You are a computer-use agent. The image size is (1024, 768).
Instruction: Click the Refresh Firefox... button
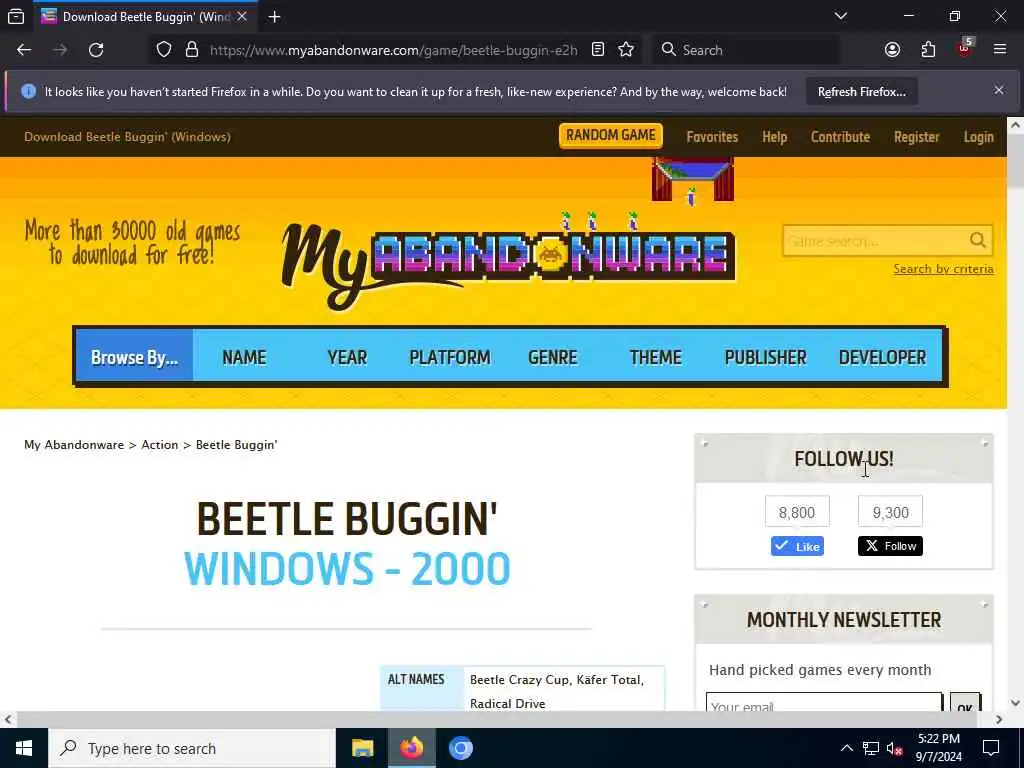(x=861, y=92)
